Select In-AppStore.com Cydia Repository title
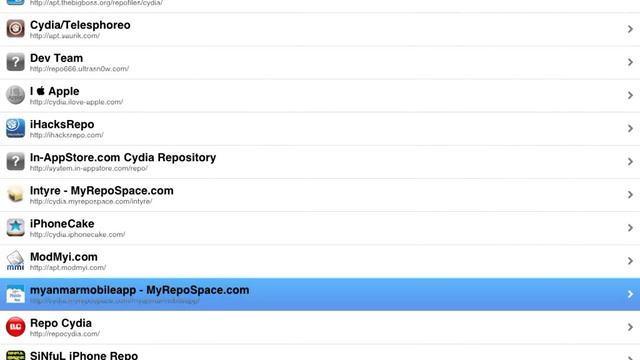 coord(123,158)
